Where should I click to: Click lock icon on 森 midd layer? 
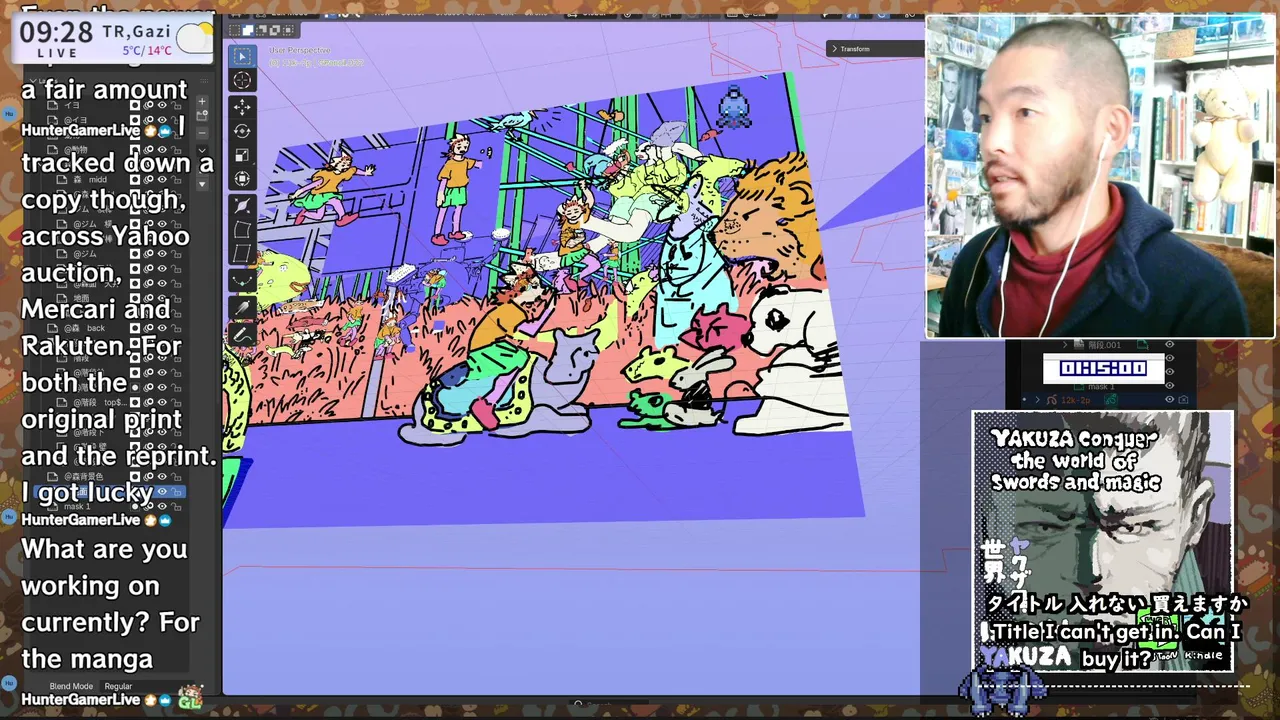click(174, 179)
